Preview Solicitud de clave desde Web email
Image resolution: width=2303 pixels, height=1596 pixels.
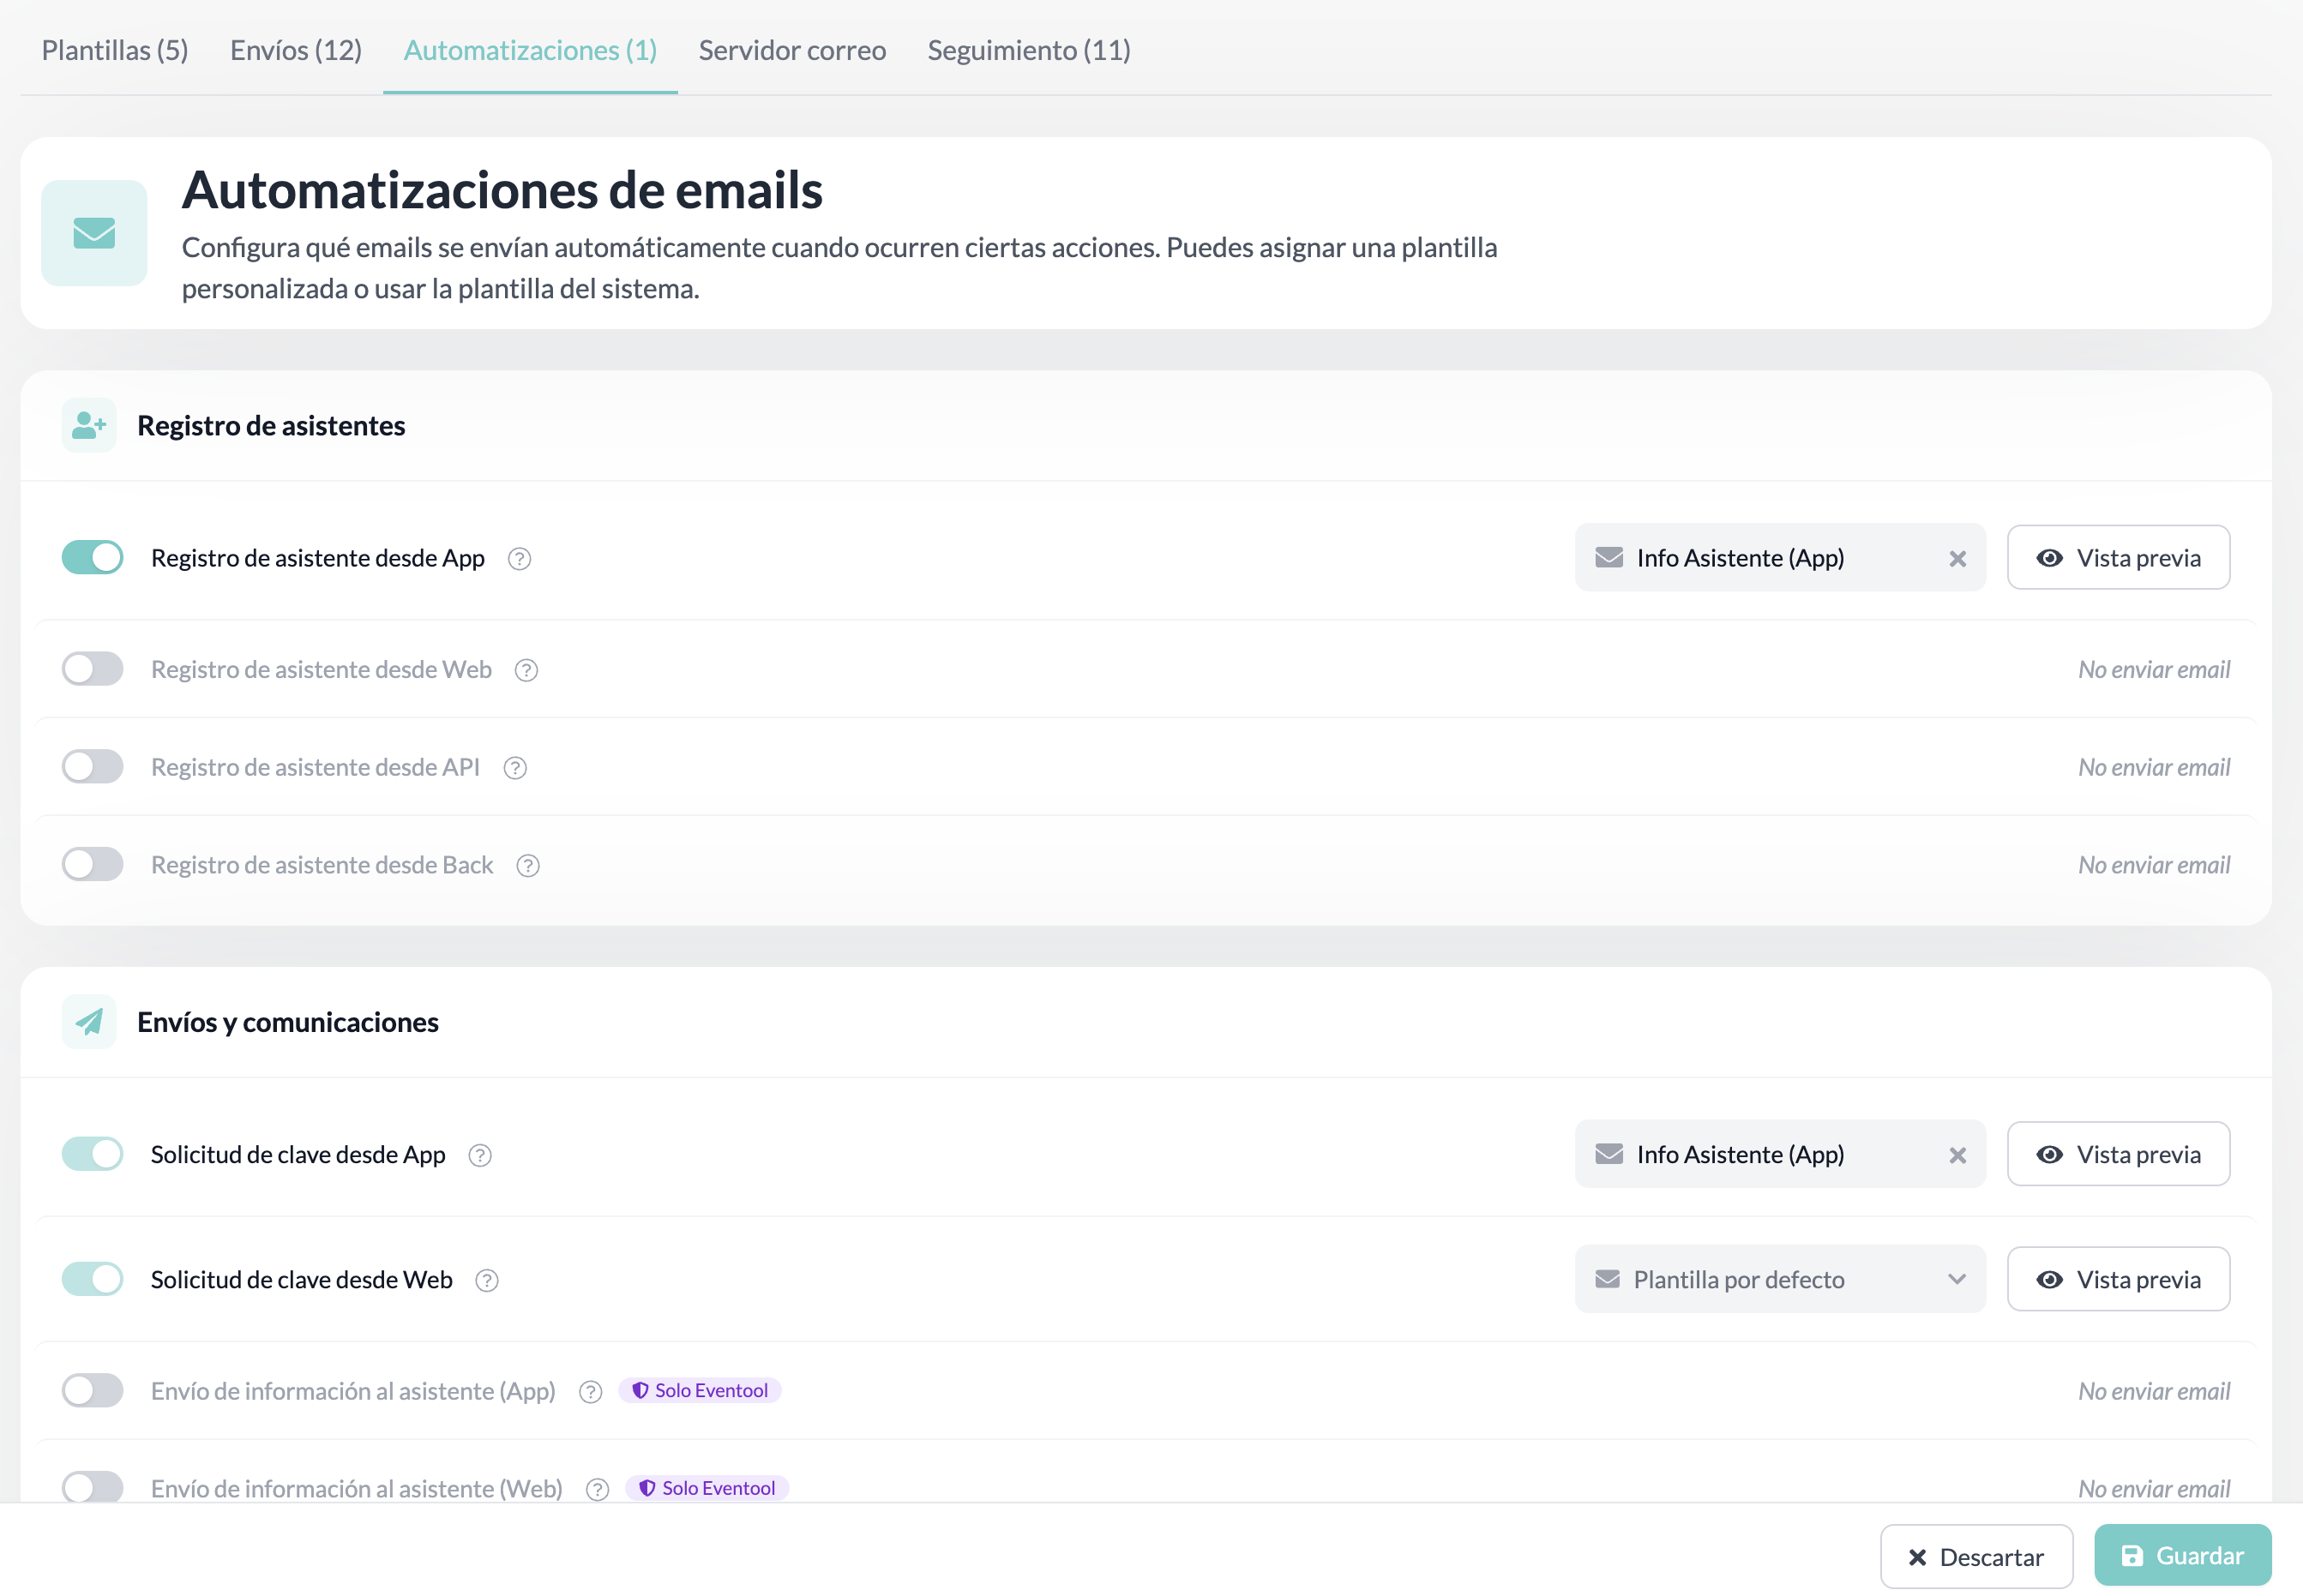2118,1280
